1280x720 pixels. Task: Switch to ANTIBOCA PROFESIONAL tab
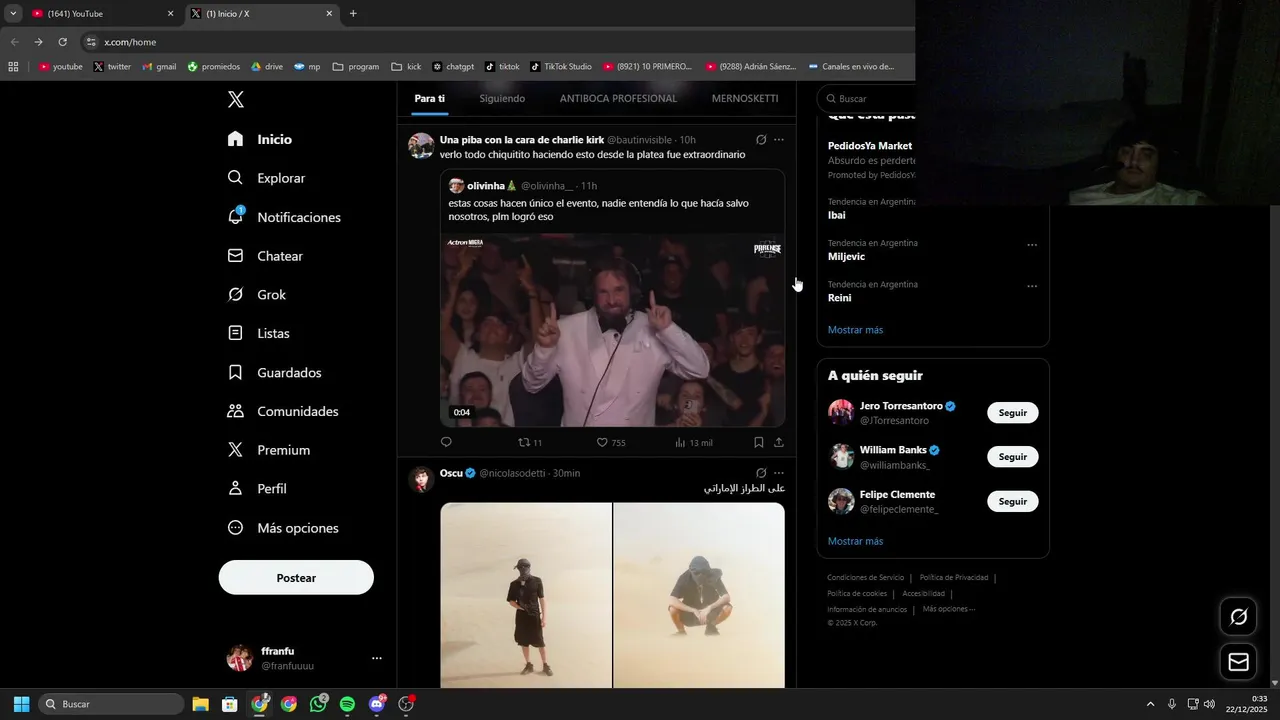618,98
